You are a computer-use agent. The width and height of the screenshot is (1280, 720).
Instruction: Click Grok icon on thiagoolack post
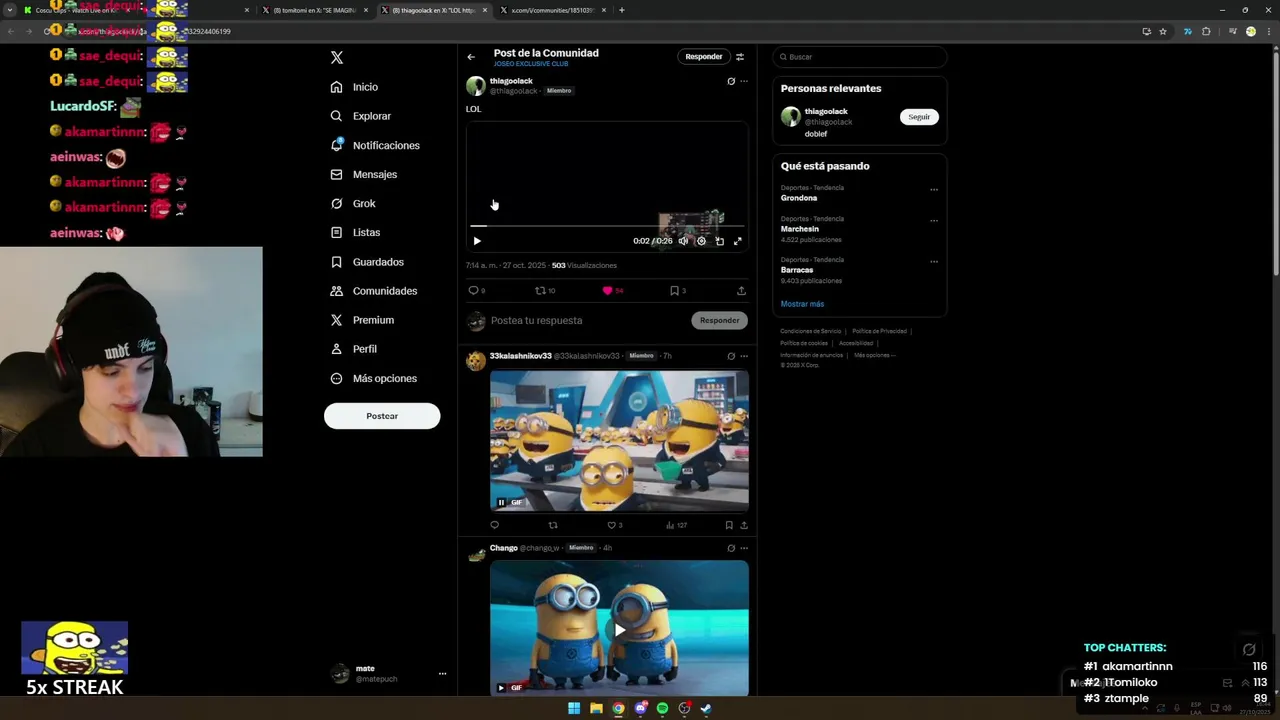tap(731, 81)
